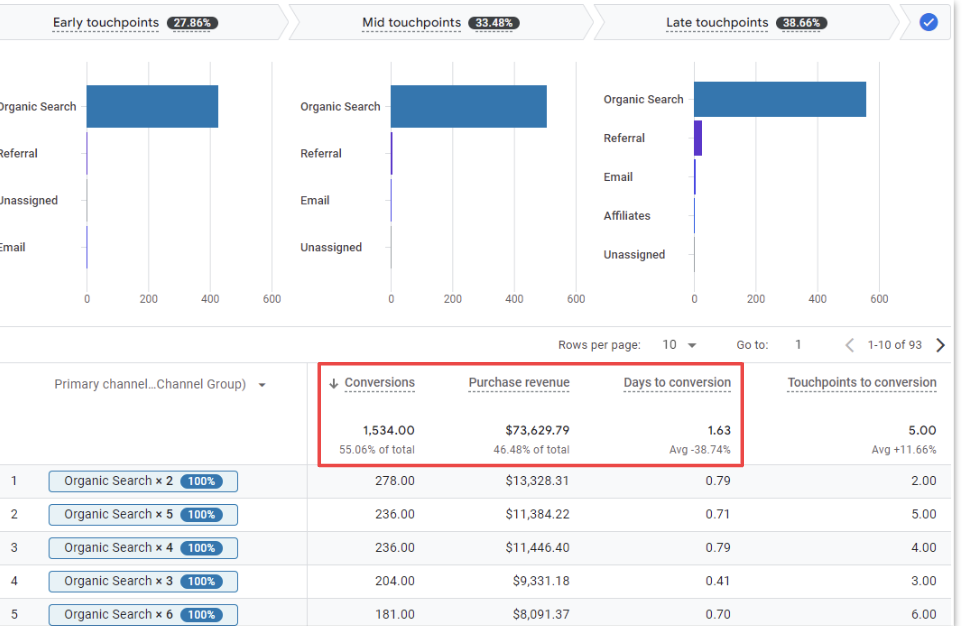Screen dimensions: 962x626
Task: Click total conversions value 1,534.00
Action: [x=388, y=430]
